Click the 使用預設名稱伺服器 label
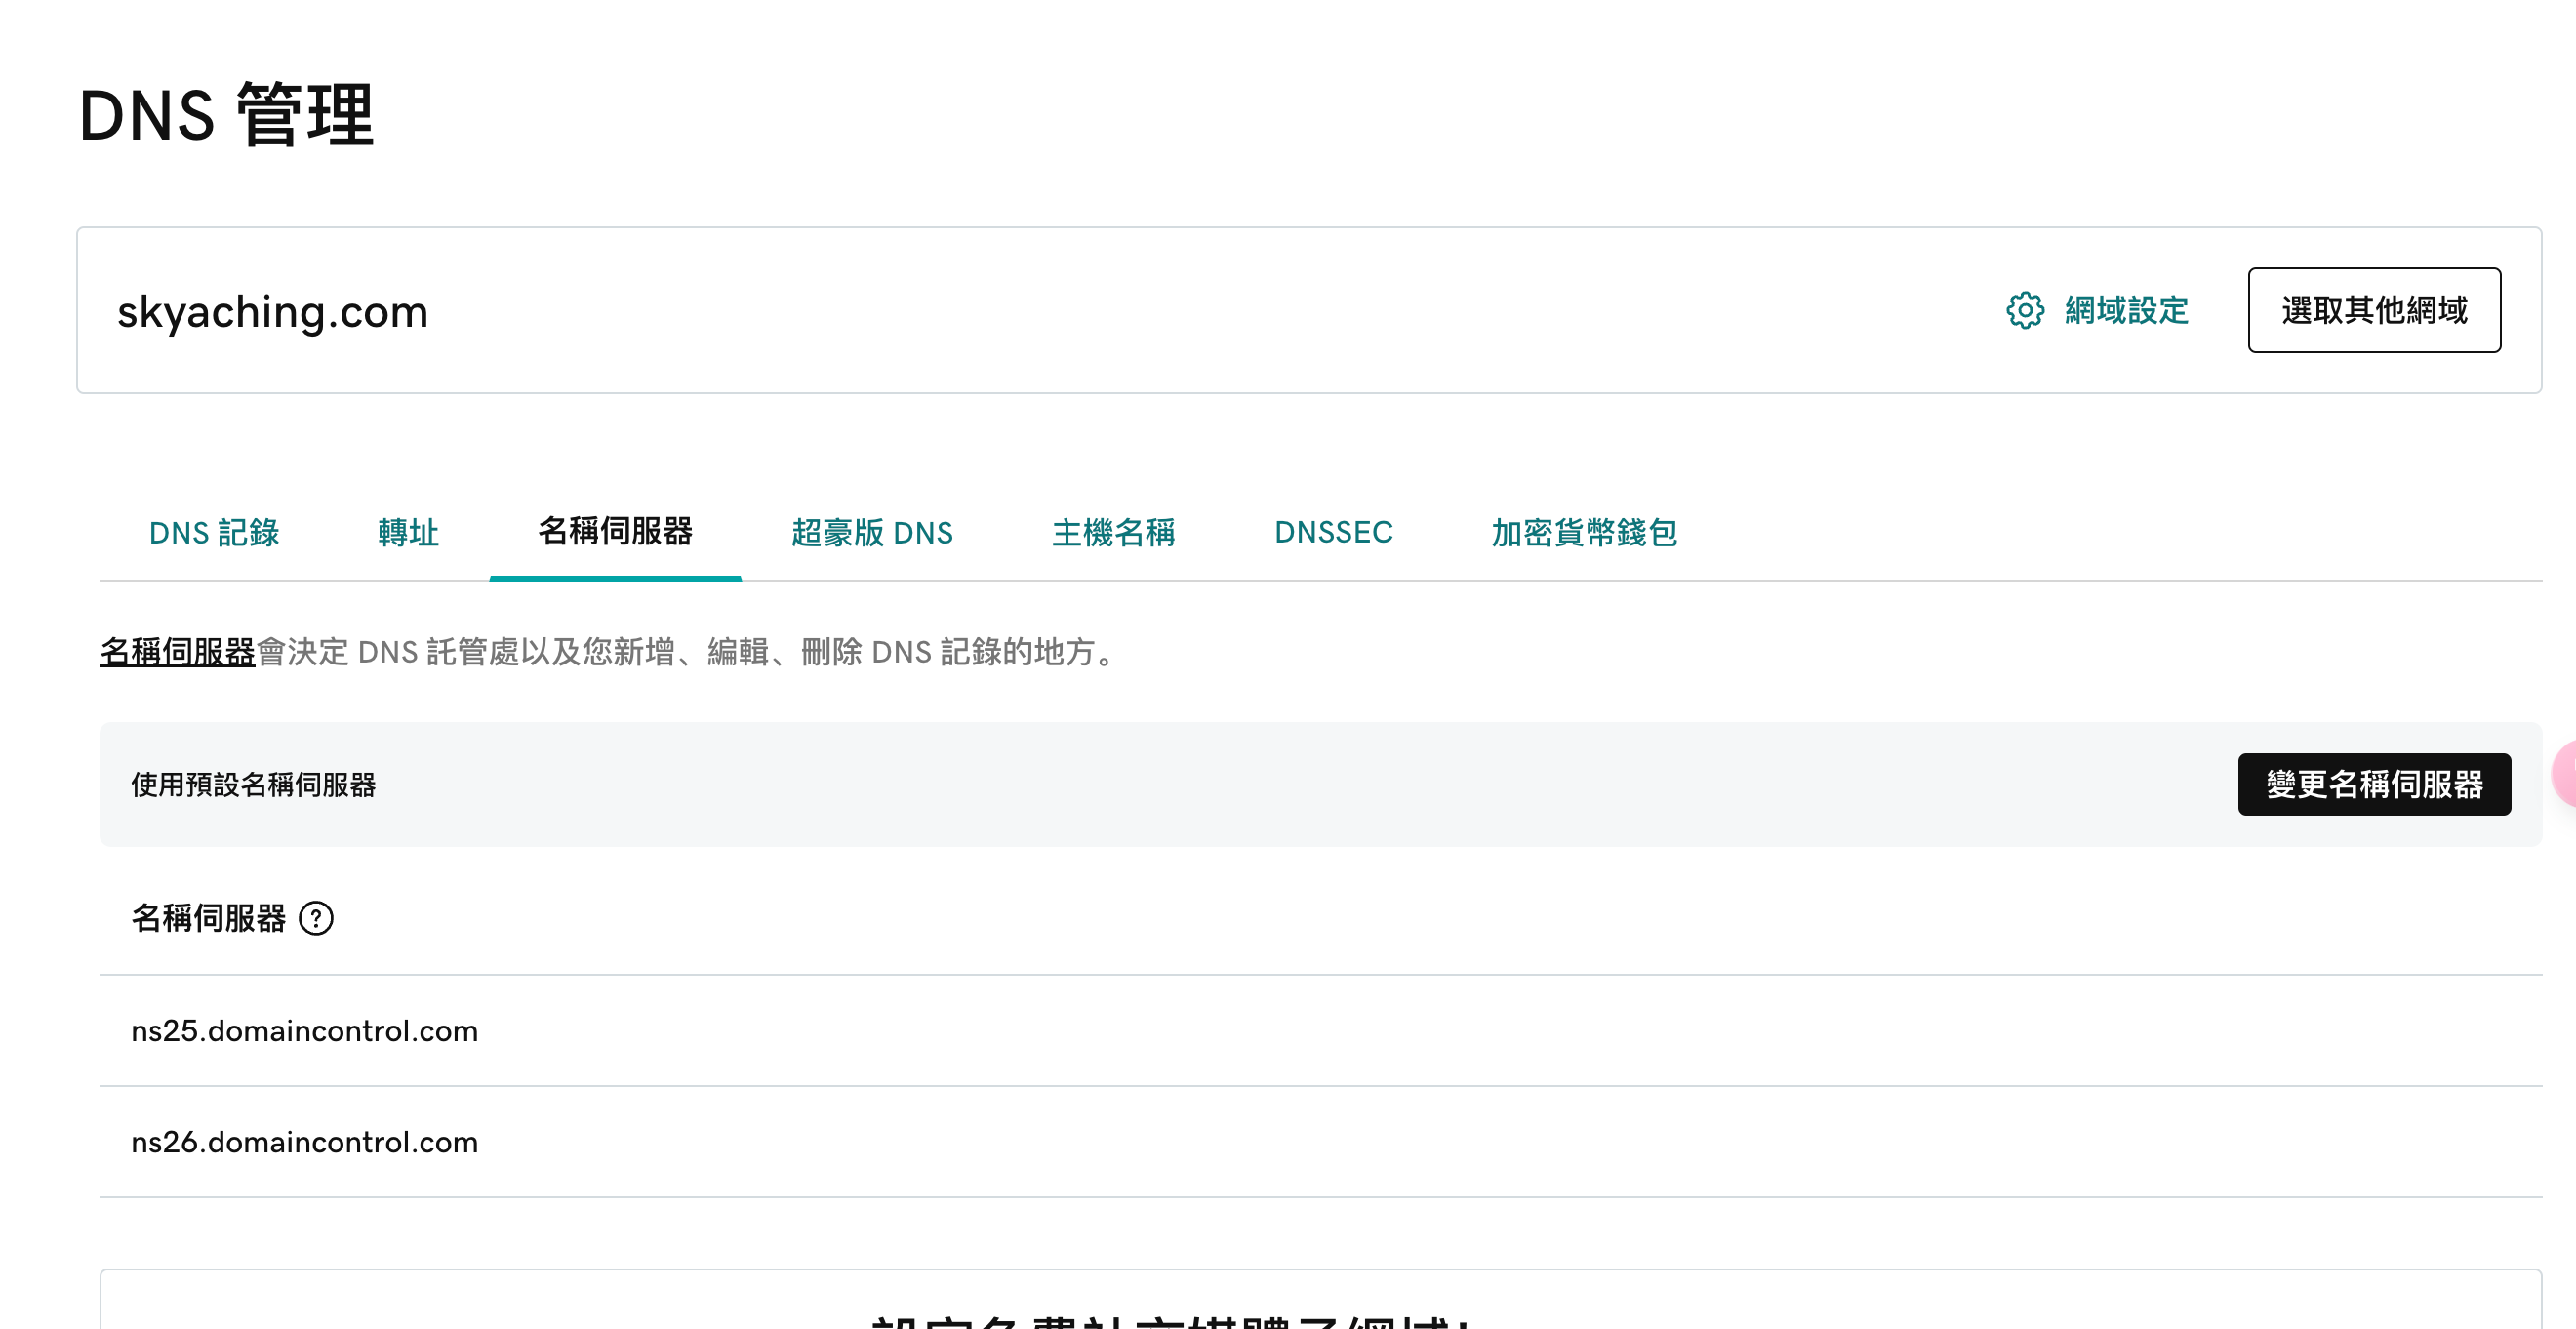Screen dimensions: 2576x1329 click(x=253, y=785)
